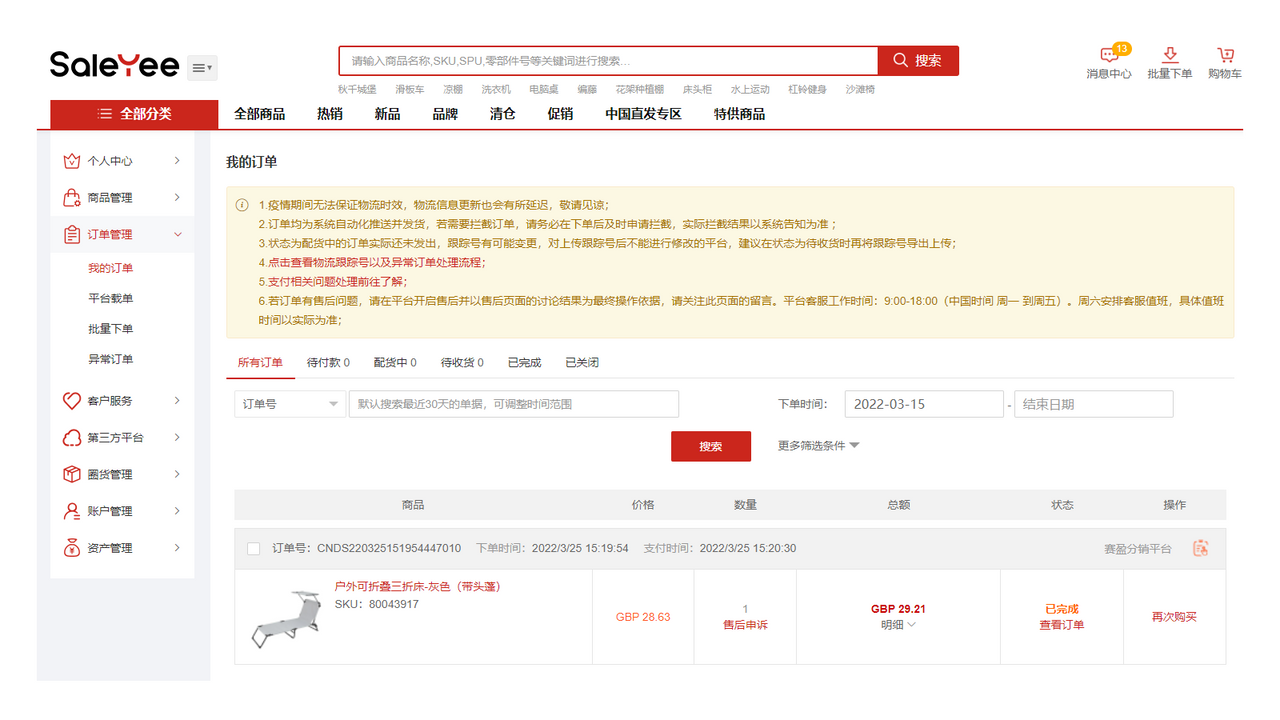Viewport: 1280px width, 720px height.
Task: Click the 水上运动 hot keyword
Action: (x=750, y=90)
